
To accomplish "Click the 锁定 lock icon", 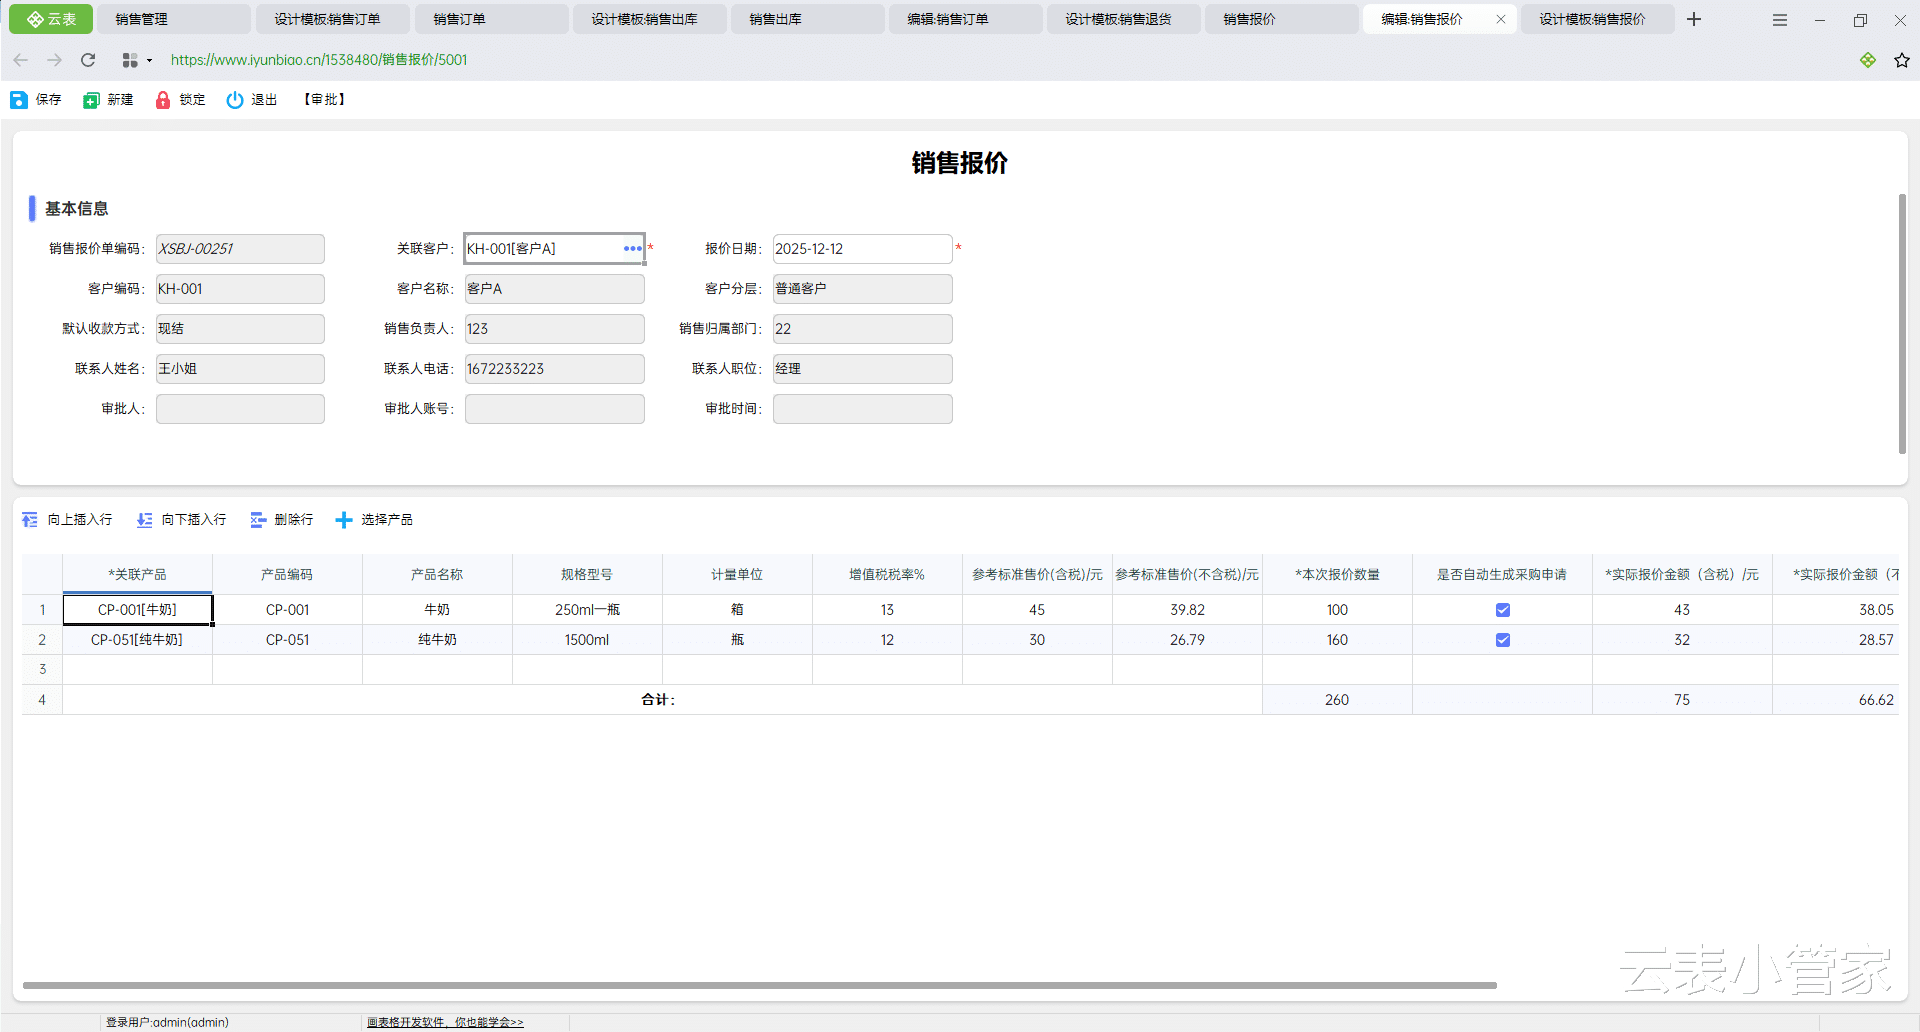I will coord(163,100).
